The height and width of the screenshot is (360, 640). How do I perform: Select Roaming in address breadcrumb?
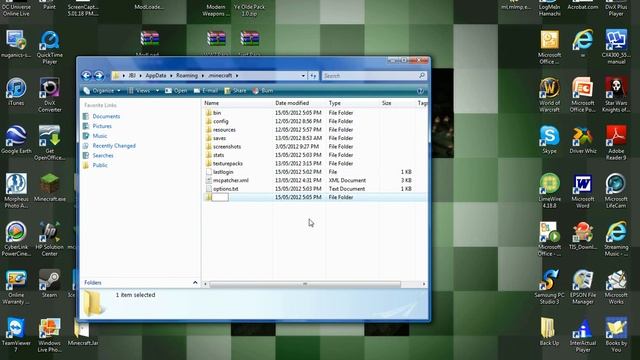(187, 76)
